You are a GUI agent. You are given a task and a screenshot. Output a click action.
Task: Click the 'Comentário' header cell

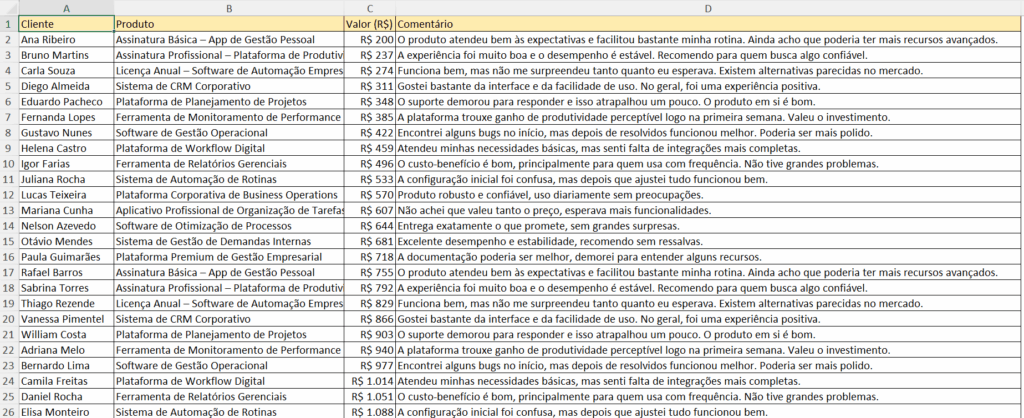pyautogui.click(x=707, y=24)
